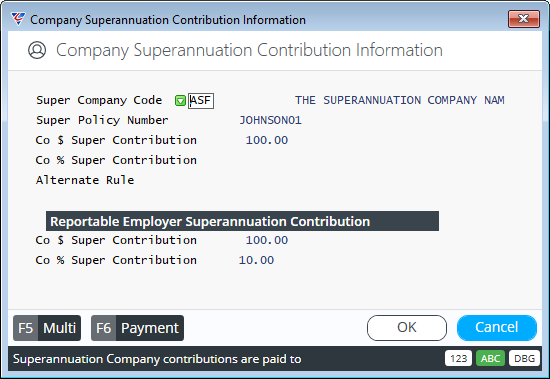Screen dimensions: 550x379
Task: Click the Reportable Employer Superannuation Contribution header
Action: [242, 221]
